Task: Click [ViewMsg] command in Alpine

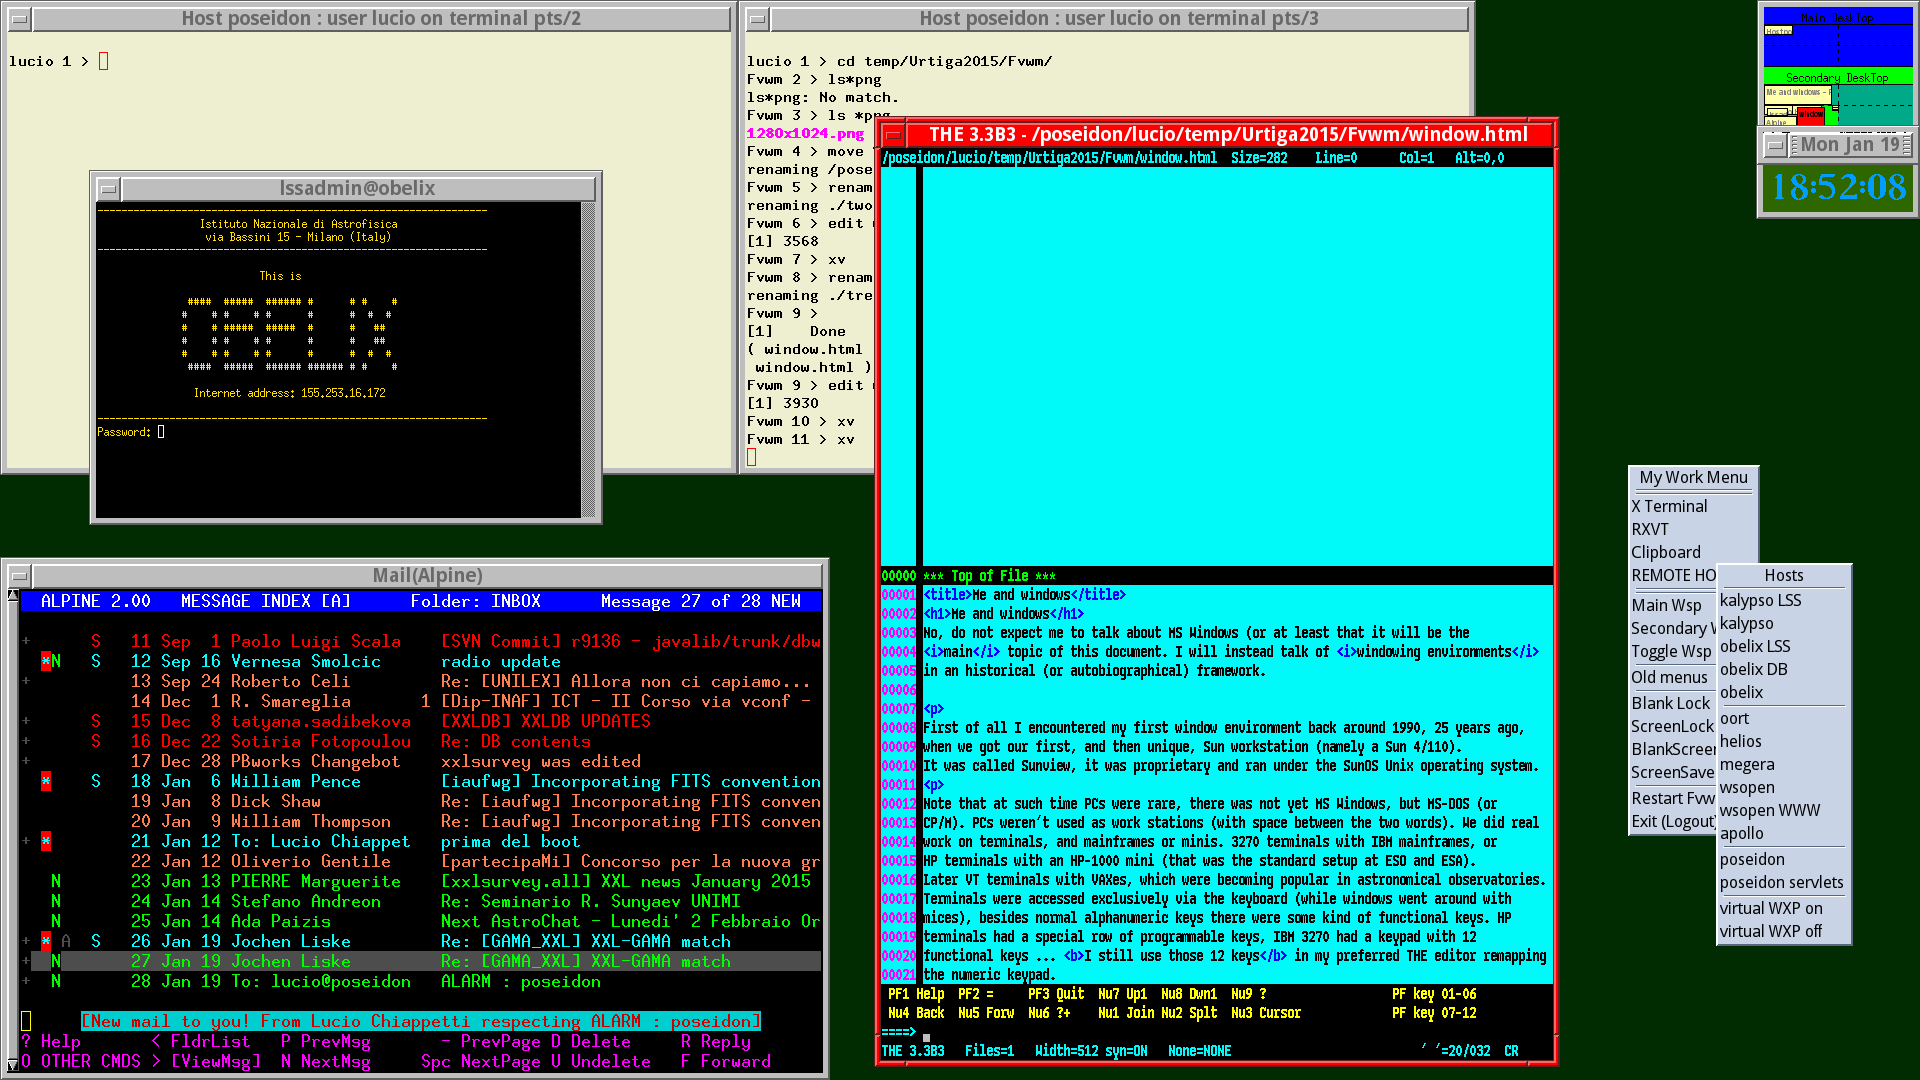Action: tap(206, 1061)
